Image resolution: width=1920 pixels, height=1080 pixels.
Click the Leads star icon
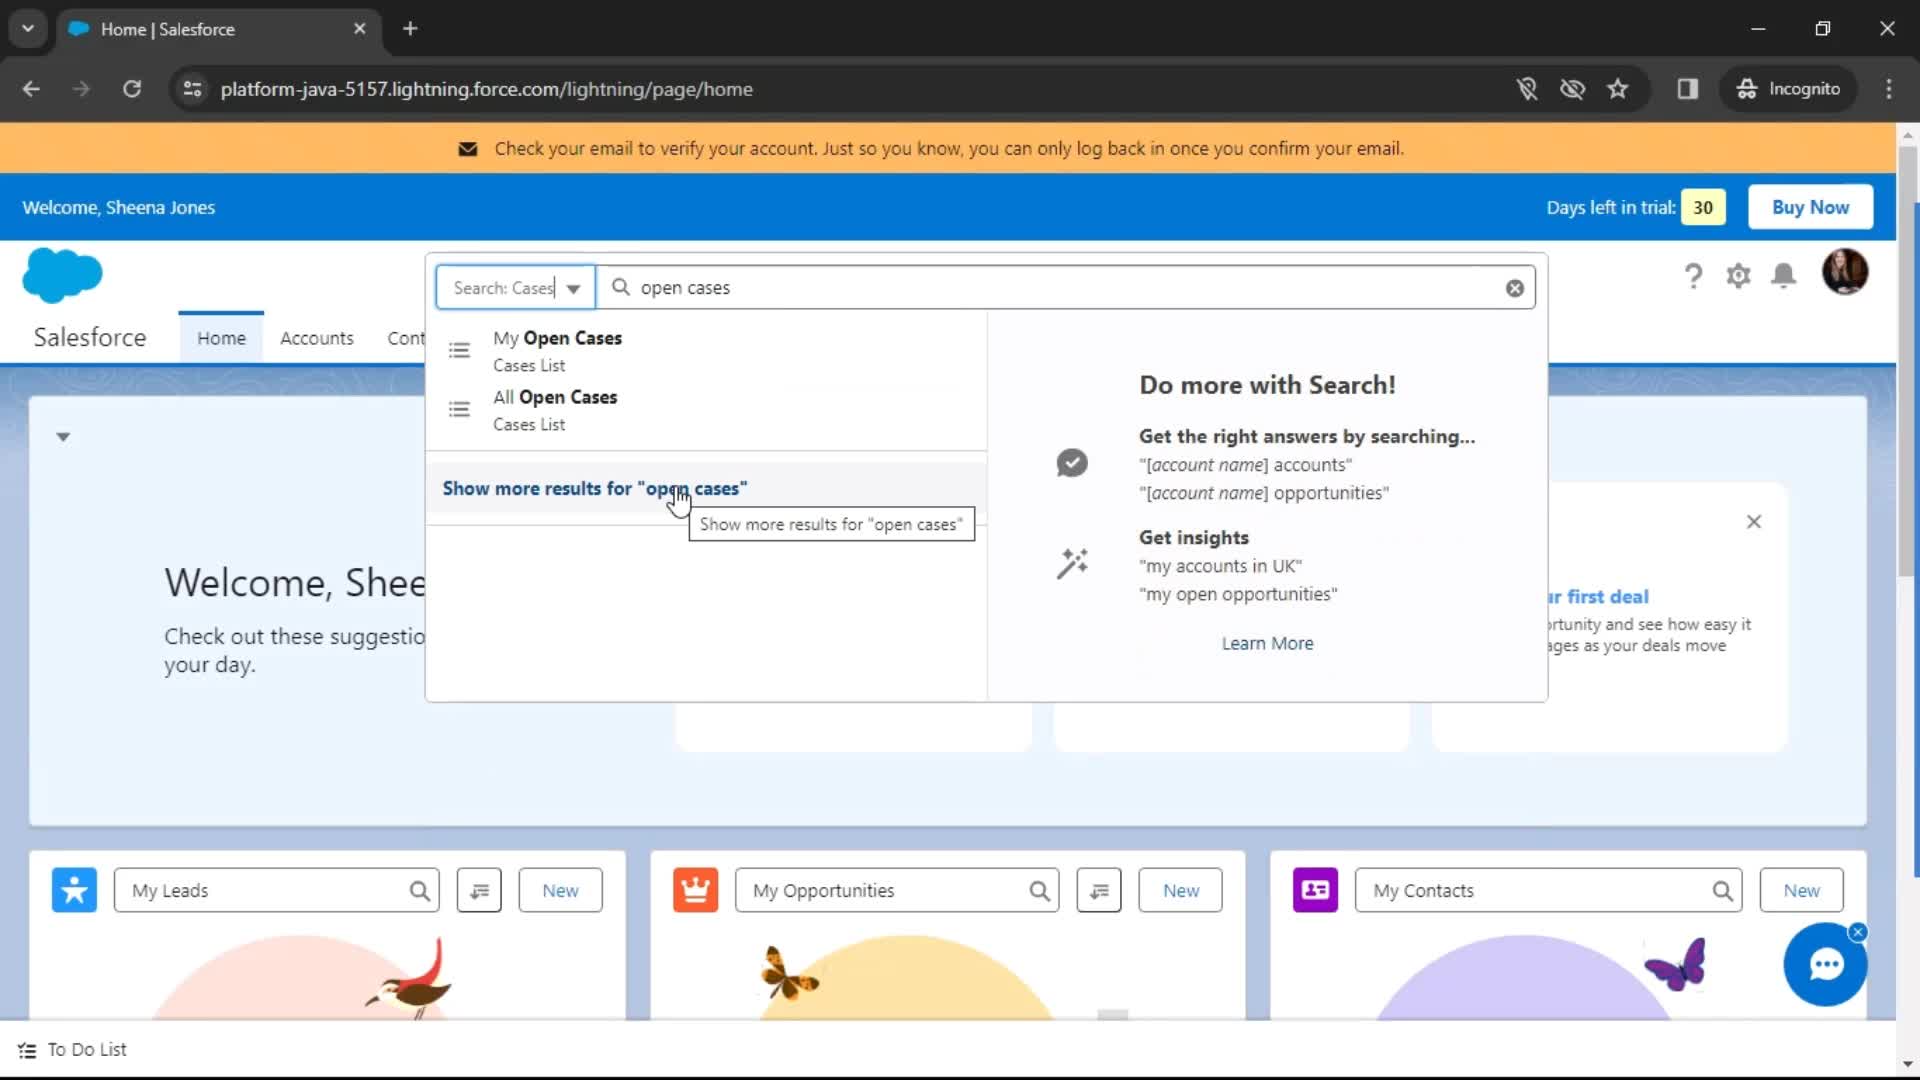(74, 890)
